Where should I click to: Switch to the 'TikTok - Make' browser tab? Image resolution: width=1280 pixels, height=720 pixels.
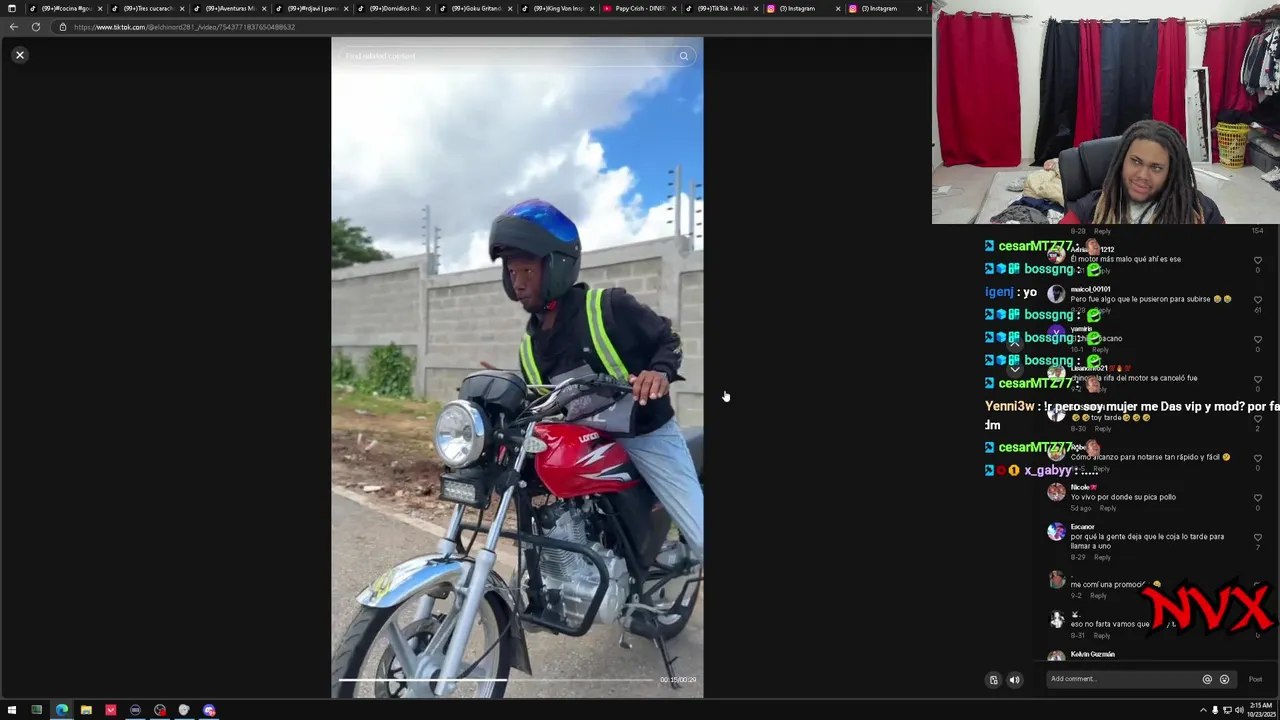[x=722, y=8]
